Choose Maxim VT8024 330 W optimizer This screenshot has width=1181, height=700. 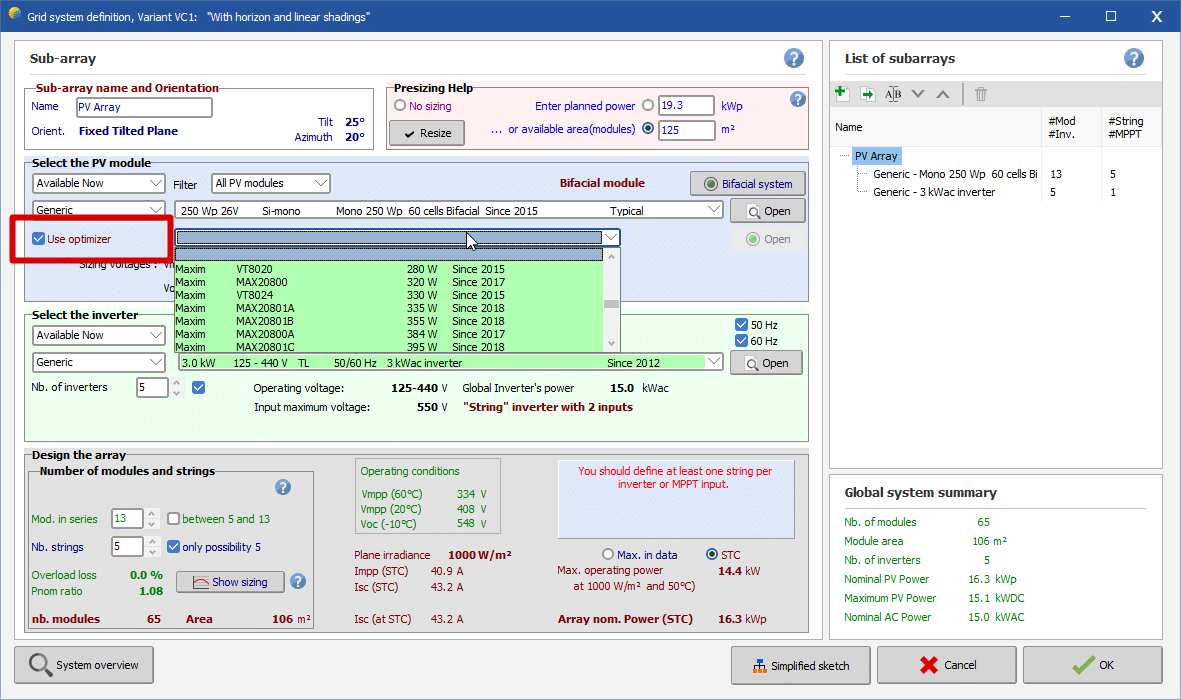tap(389, 295)
